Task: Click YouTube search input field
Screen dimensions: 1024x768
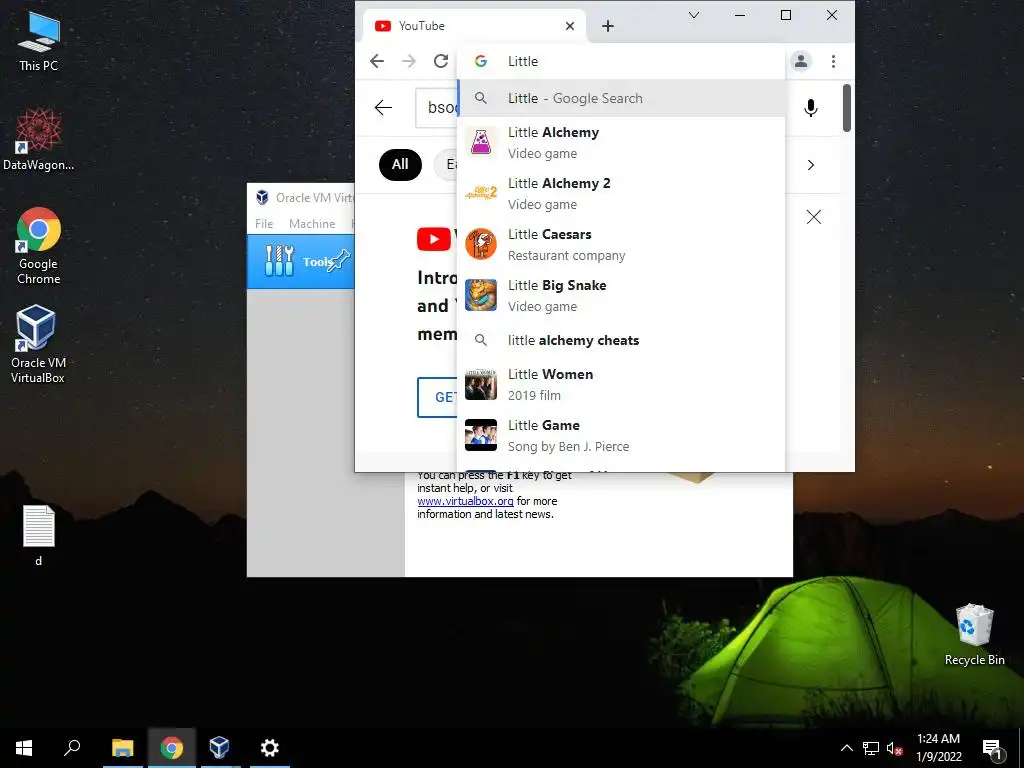Action: 437,107
